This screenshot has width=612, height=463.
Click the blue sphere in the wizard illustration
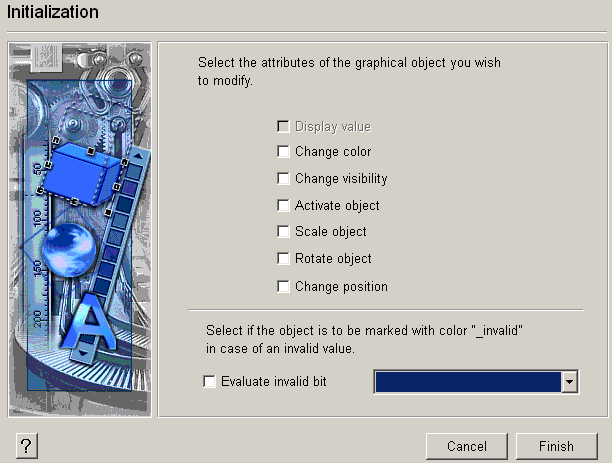click(64, 245)
